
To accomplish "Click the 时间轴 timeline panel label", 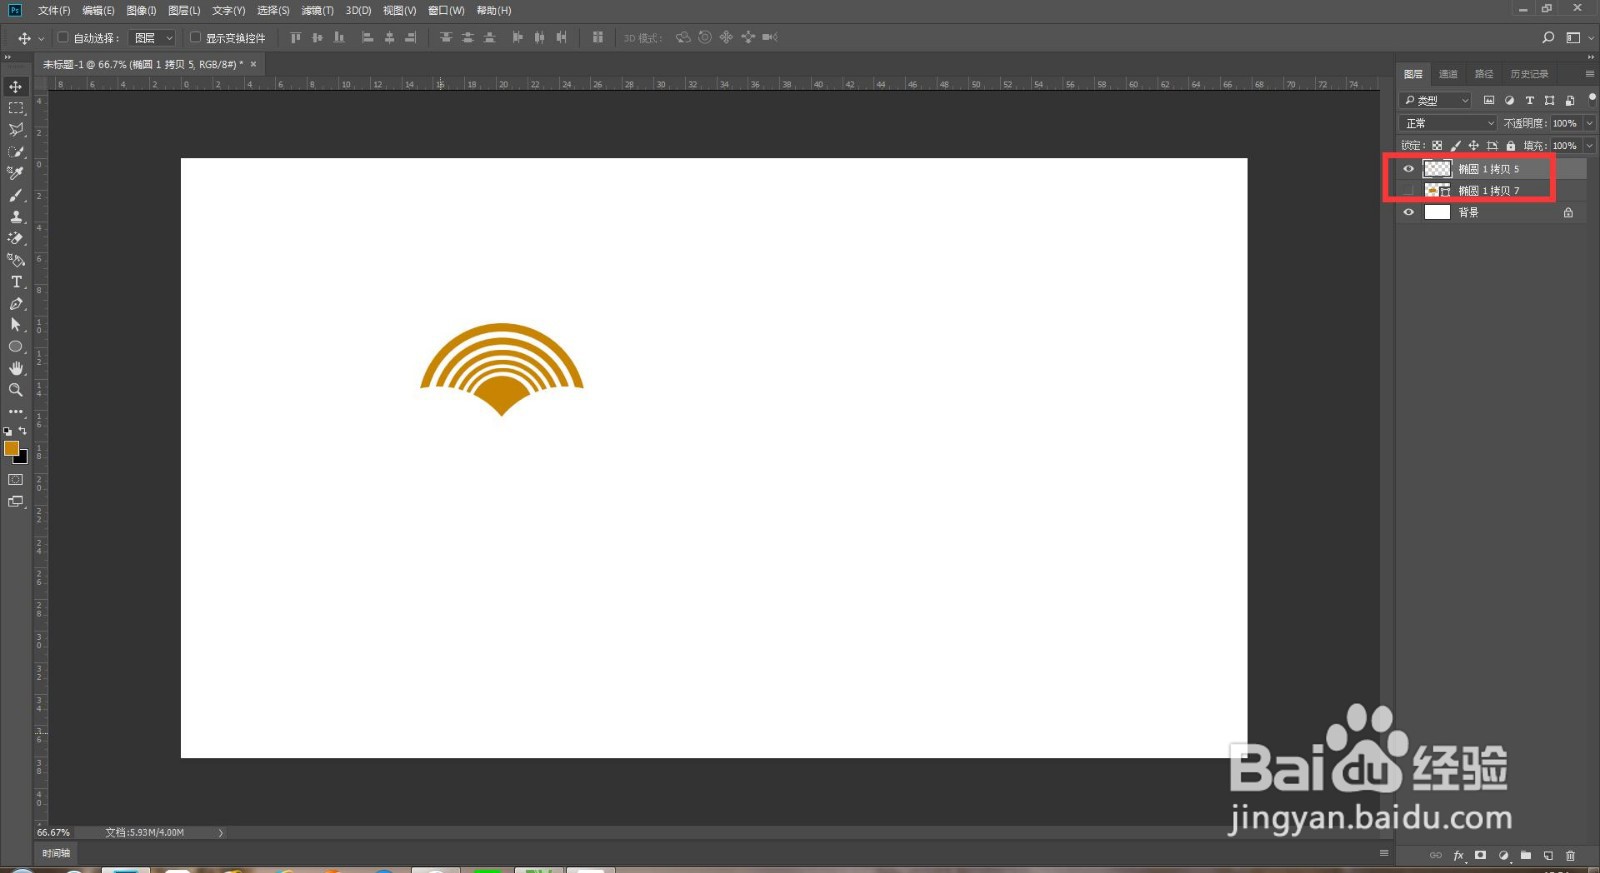I will click(56, 853).
